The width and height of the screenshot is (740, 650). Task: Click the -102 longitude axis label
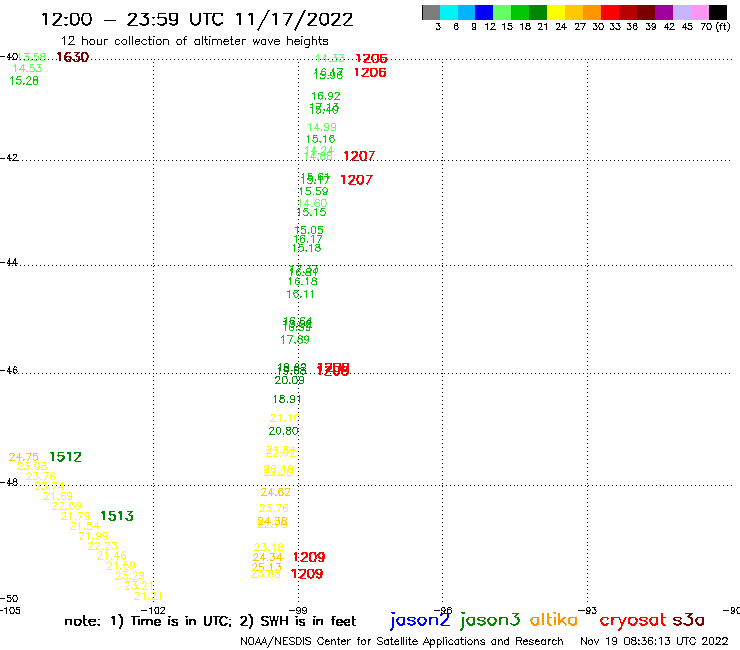coord(154,610)
